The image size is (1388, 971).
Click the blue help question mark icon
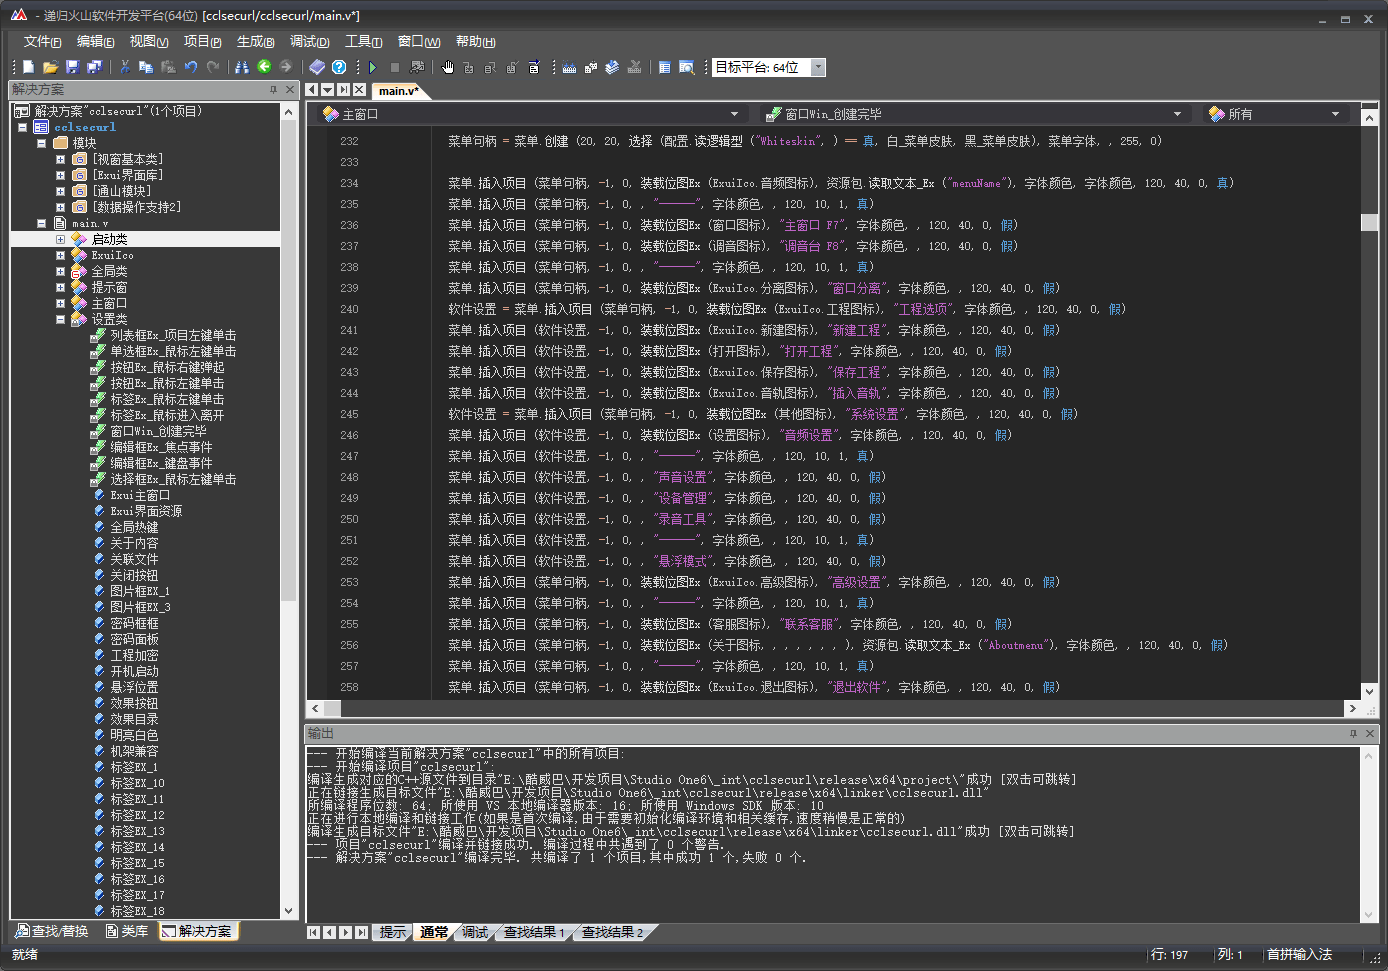point(339,67)
